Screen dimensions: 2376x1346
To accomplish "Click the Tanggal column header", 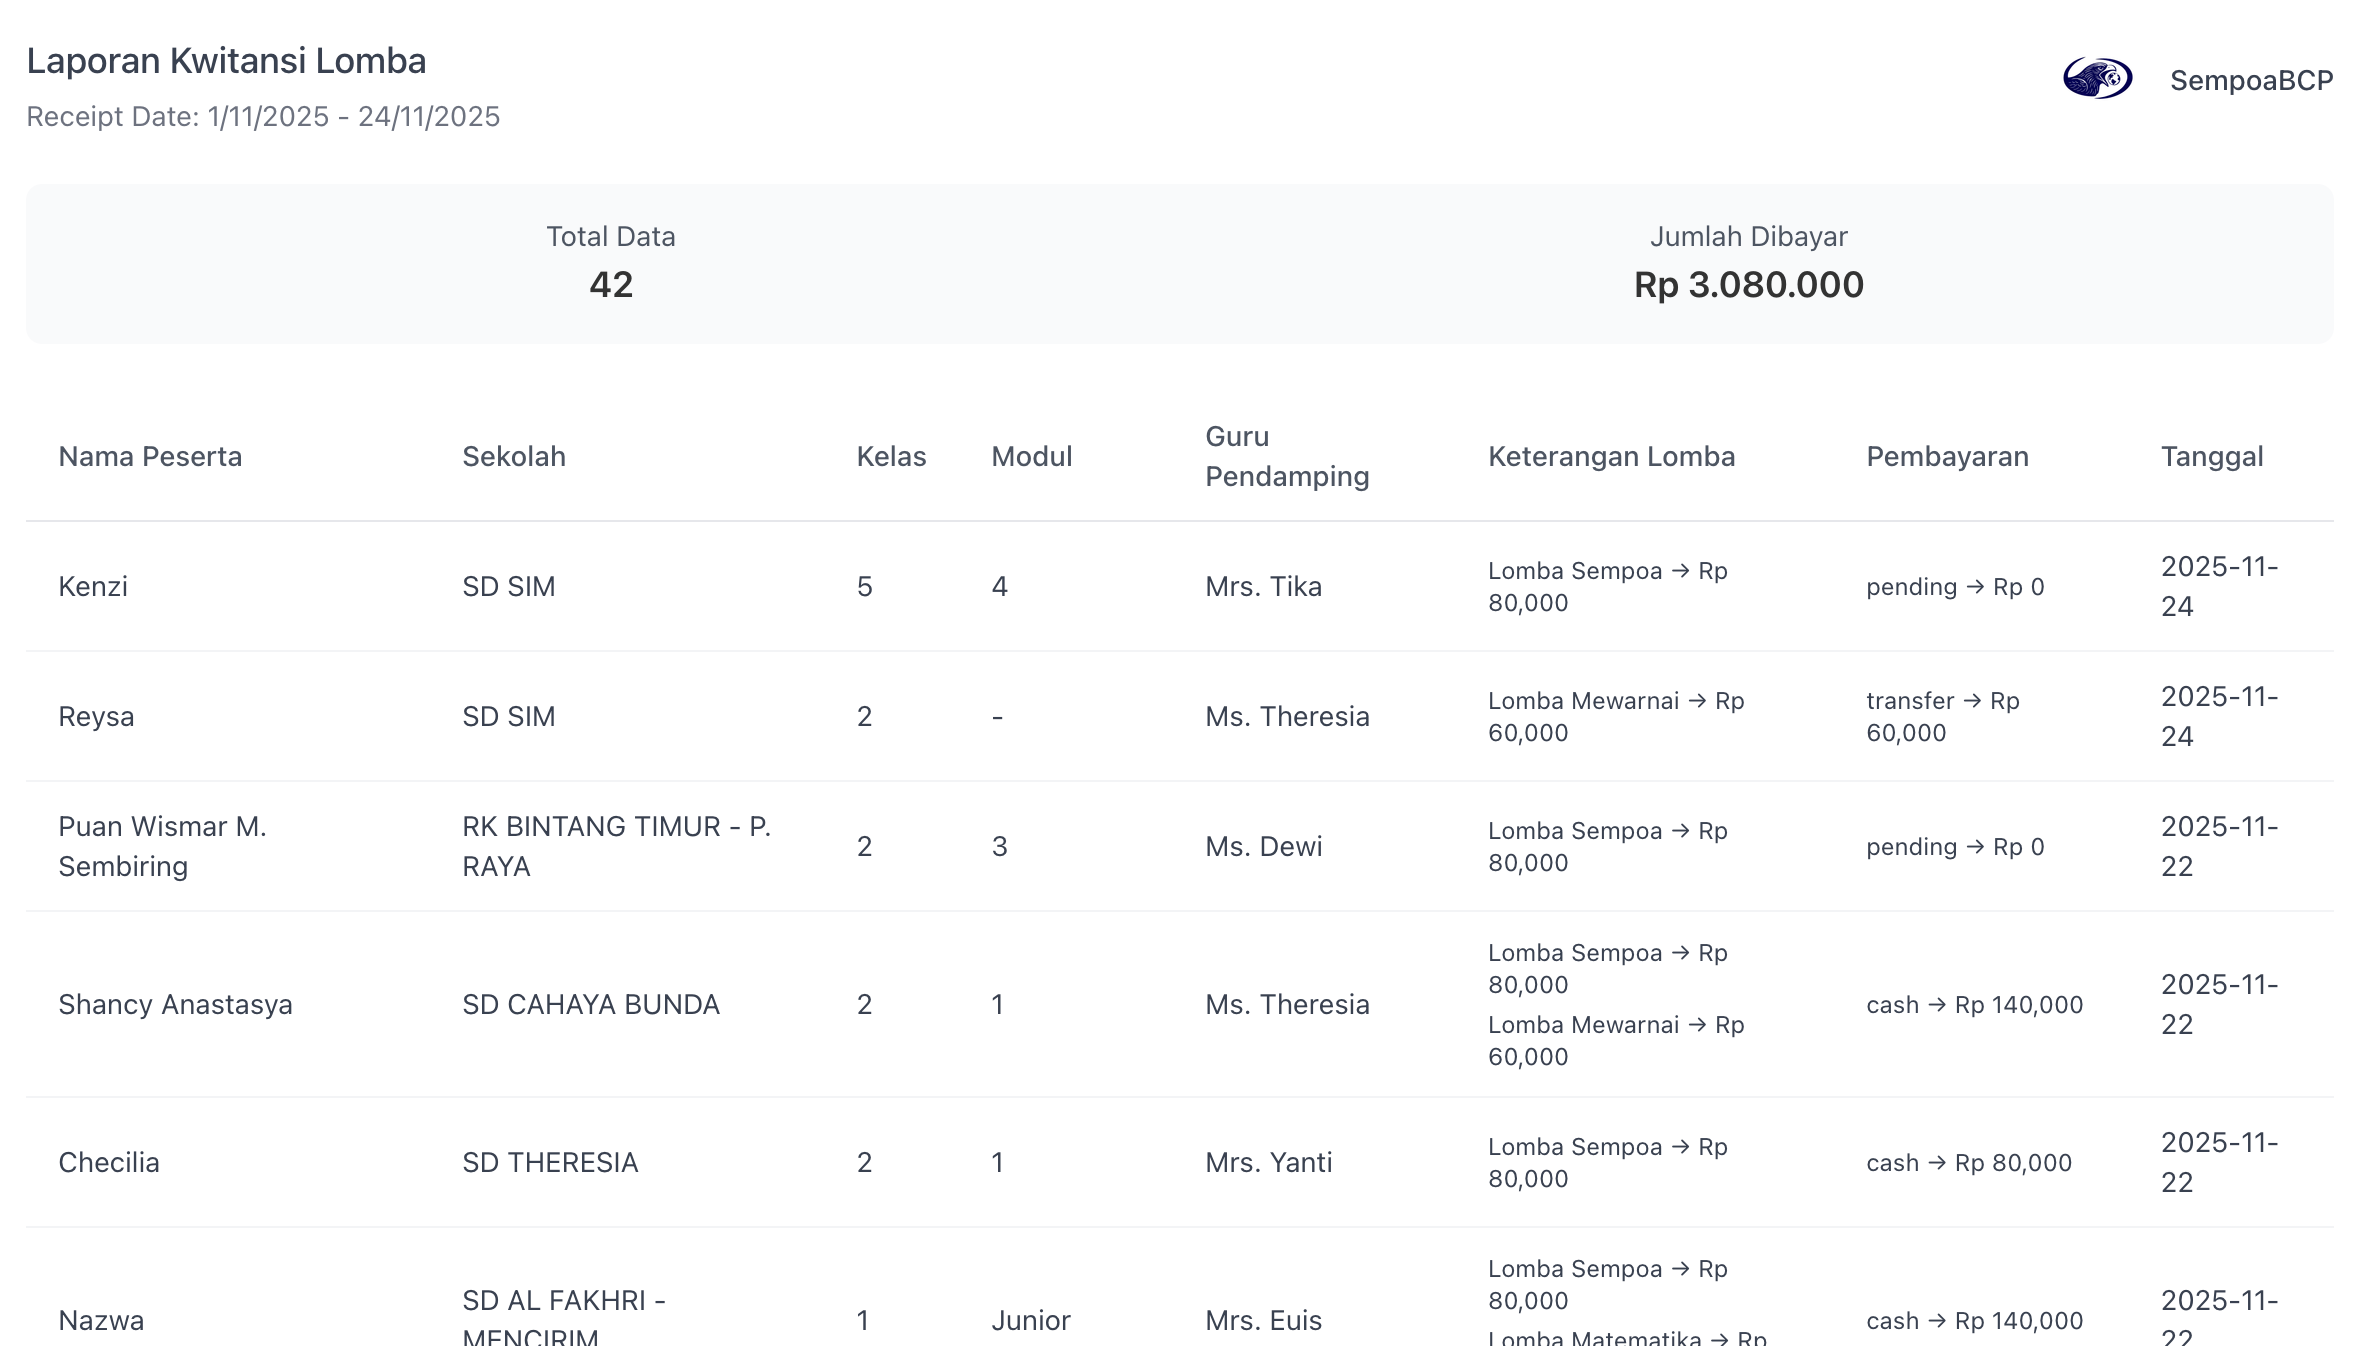I will pos(2212,456).
